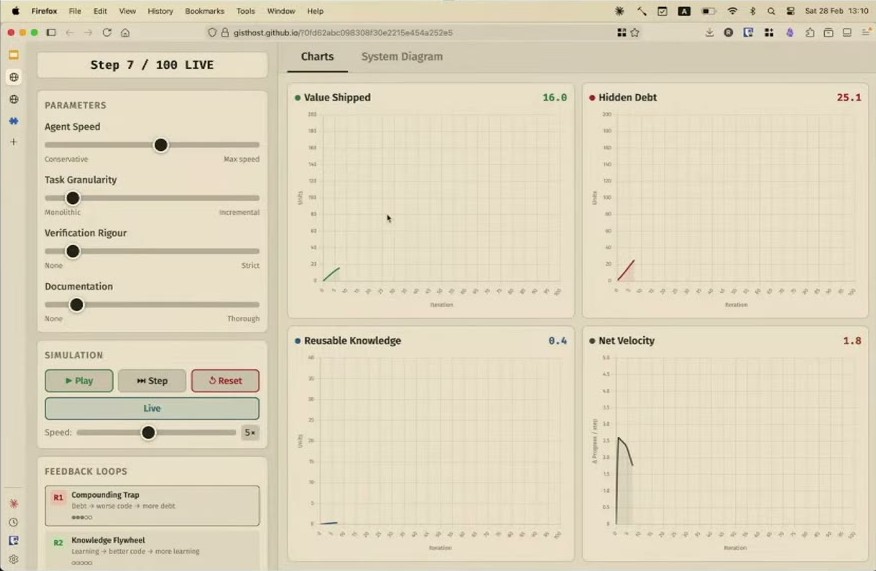Open the Window menu

pos(280,11)
